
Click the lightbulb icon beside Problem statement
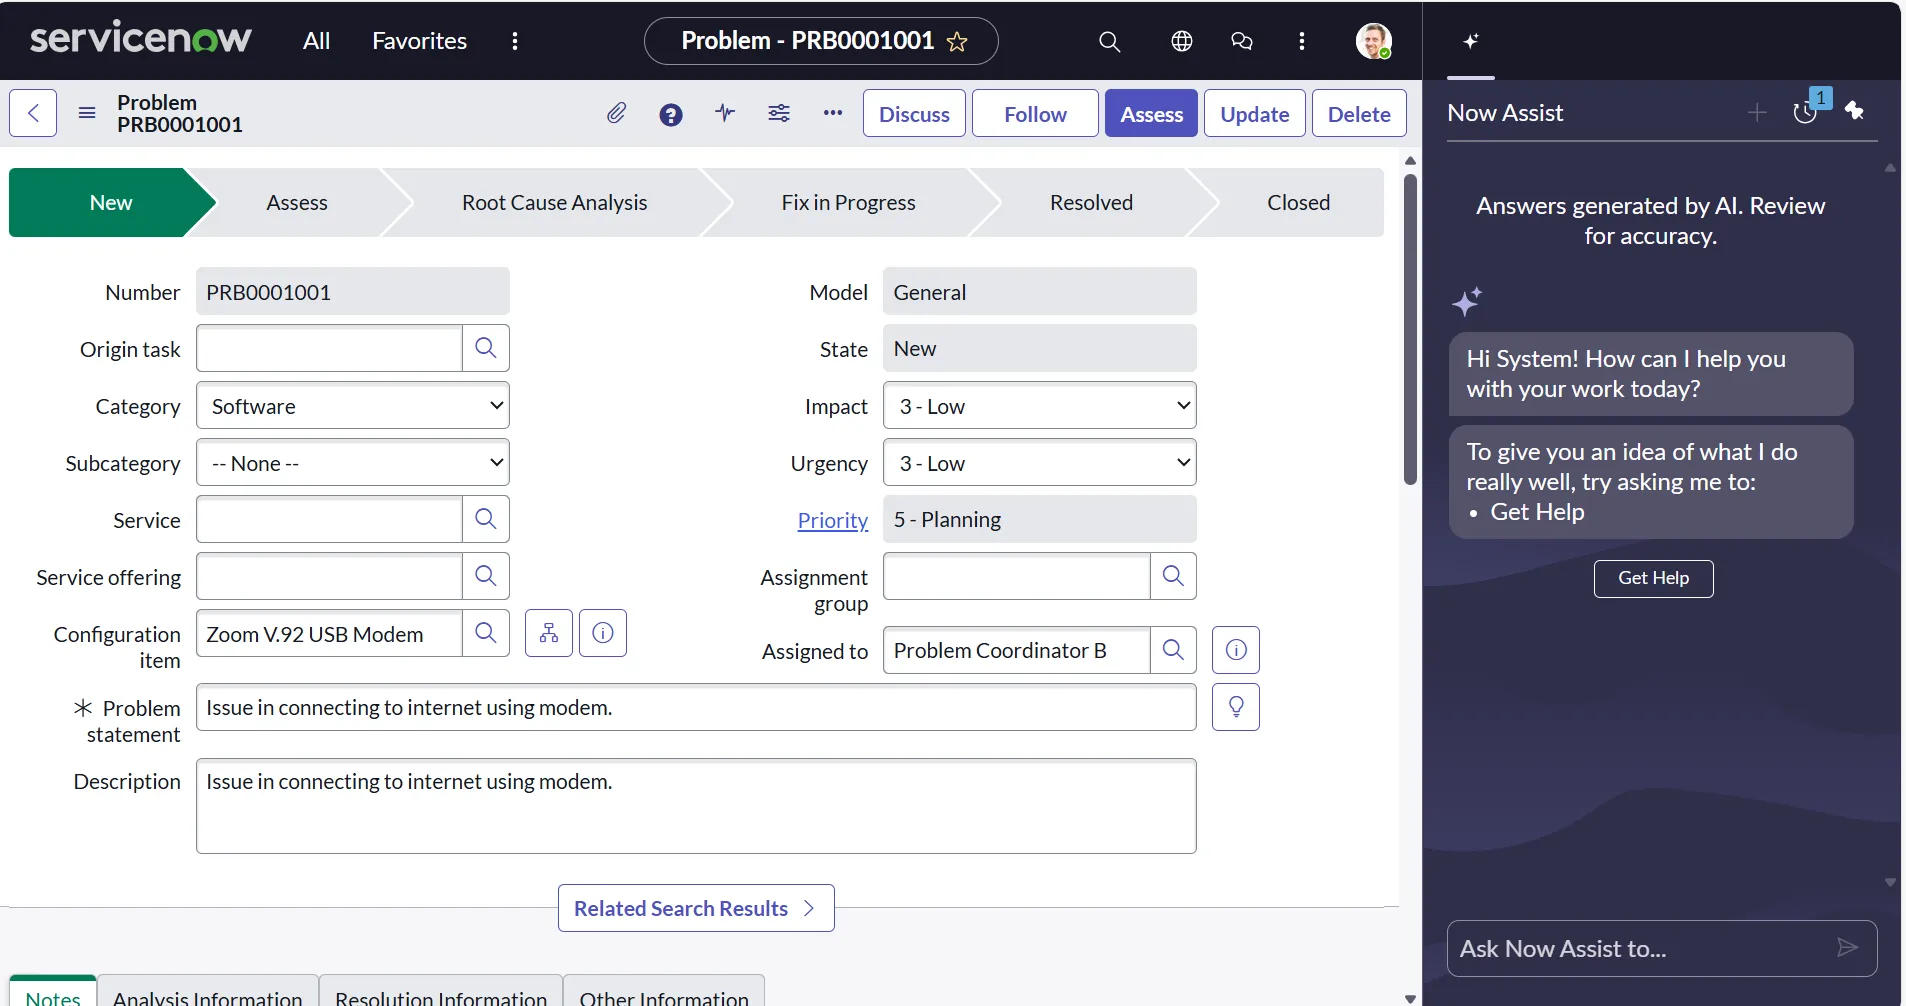point(1235,707)
